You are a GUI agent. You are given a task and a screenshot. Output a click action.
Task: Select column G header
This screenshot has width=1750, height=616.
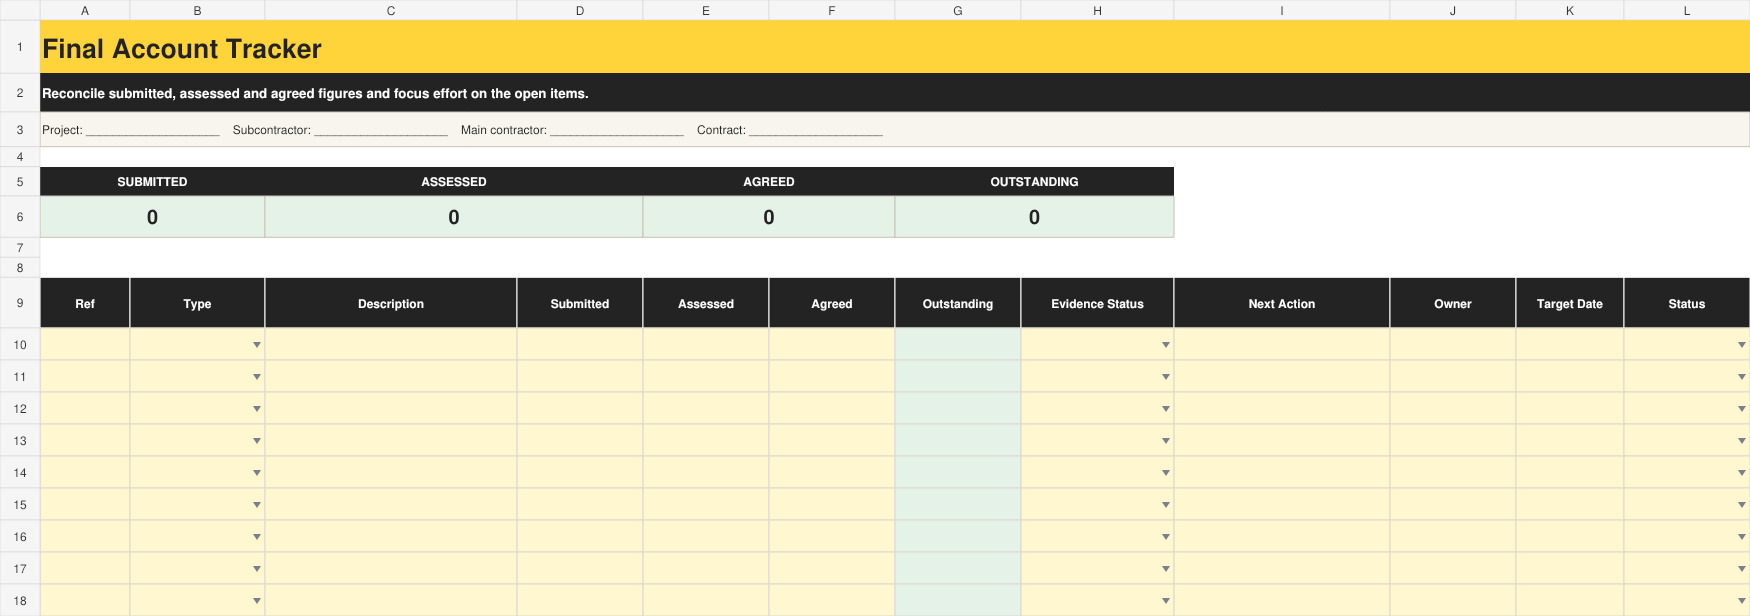click(x=958, y=10)
